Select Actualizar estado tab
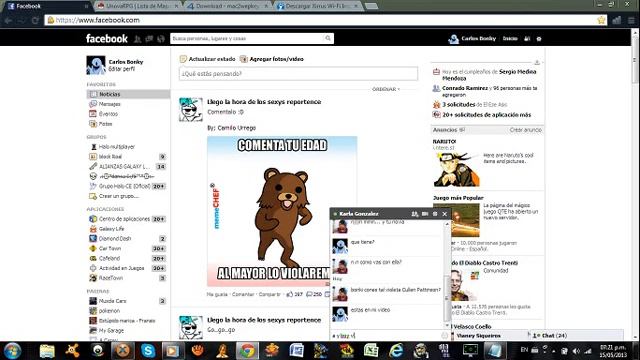 click(208, 59)
